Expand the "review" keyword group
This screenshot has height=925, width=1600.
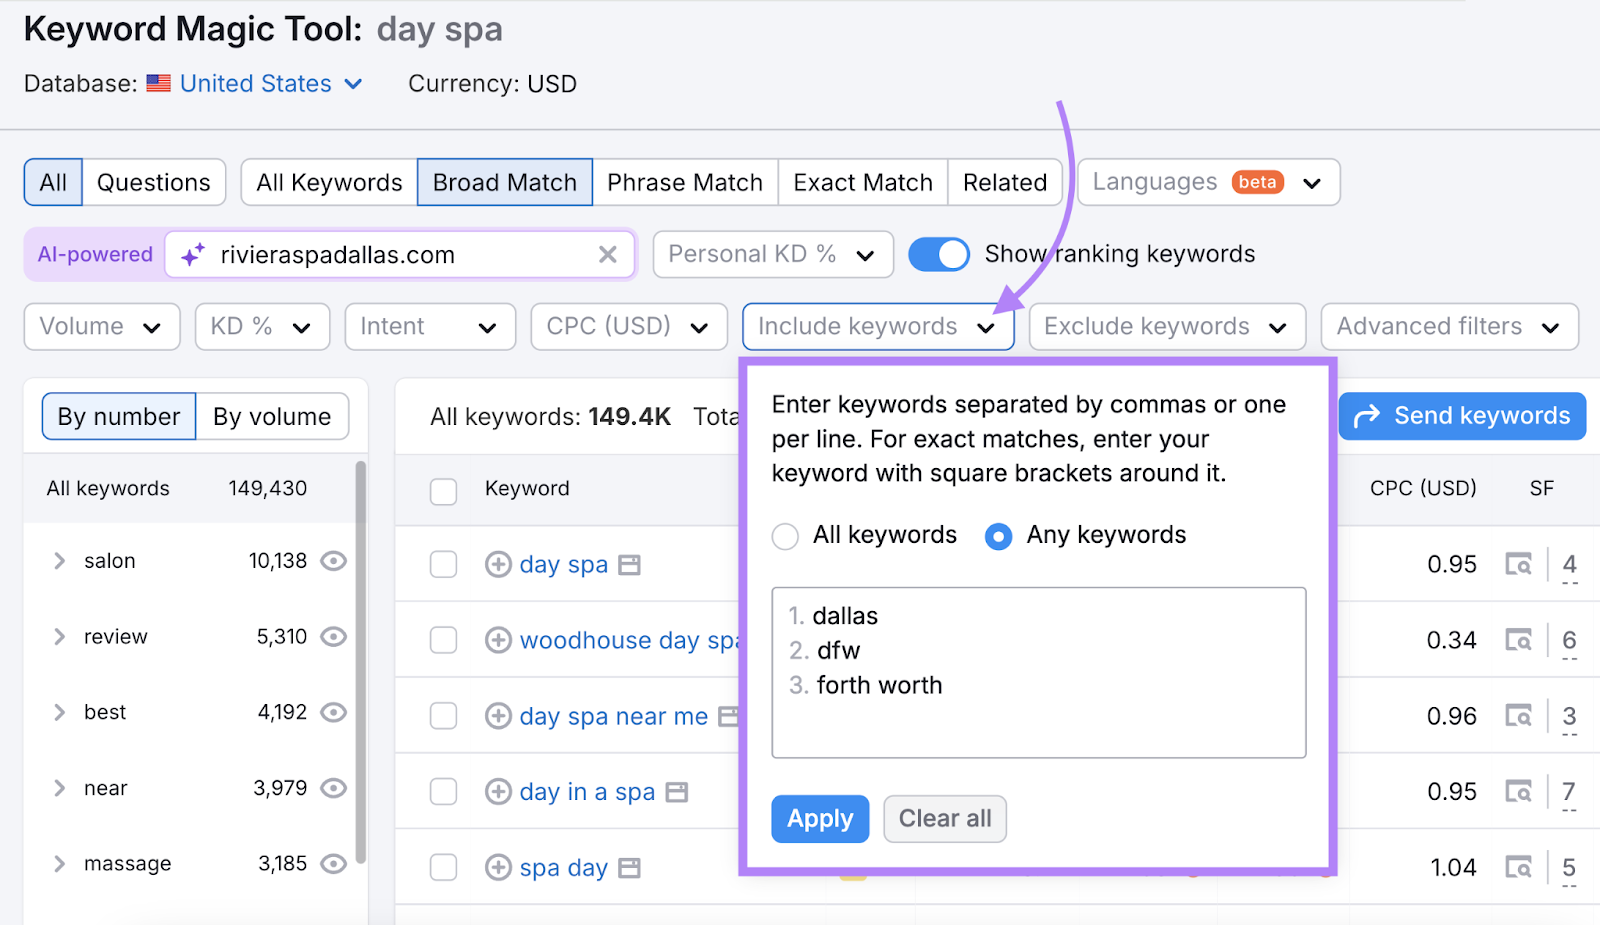(x=60, y=636)
